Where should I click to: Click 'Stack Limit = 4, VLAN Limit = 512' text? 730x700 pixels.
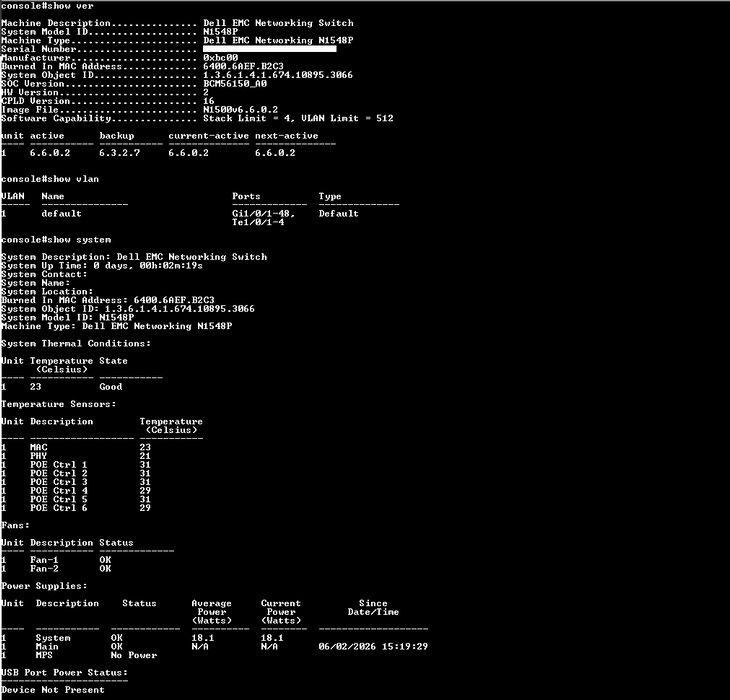(x=298, y=118)
